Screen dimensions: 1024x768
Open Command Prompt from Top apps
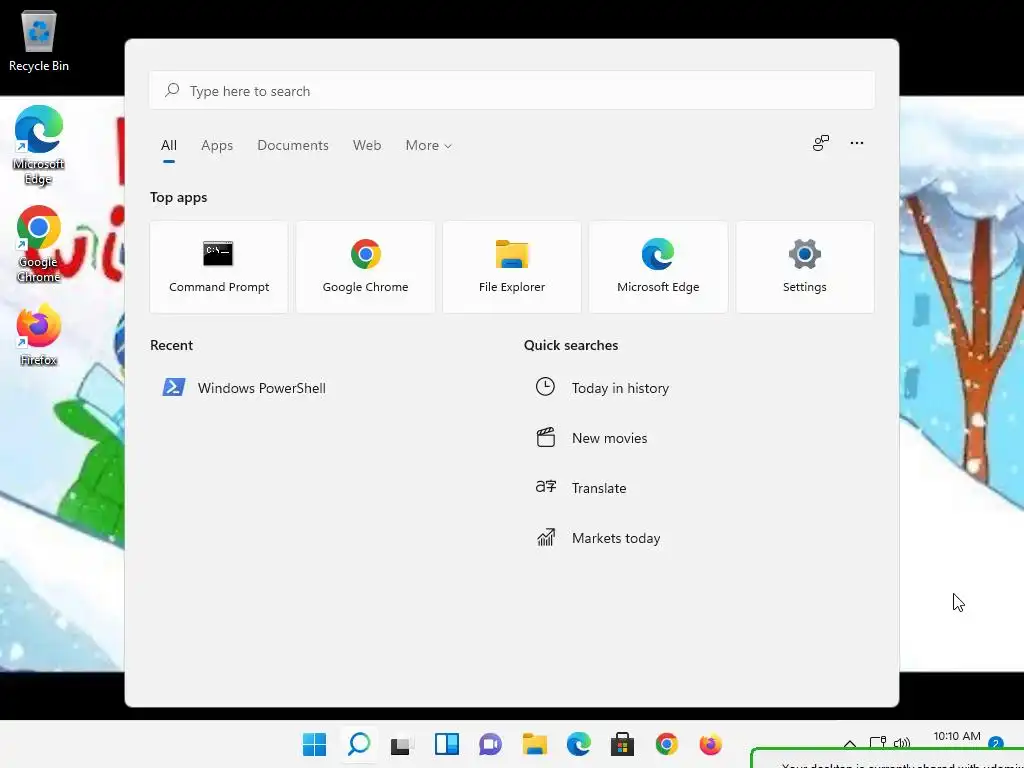pos(219,267)
